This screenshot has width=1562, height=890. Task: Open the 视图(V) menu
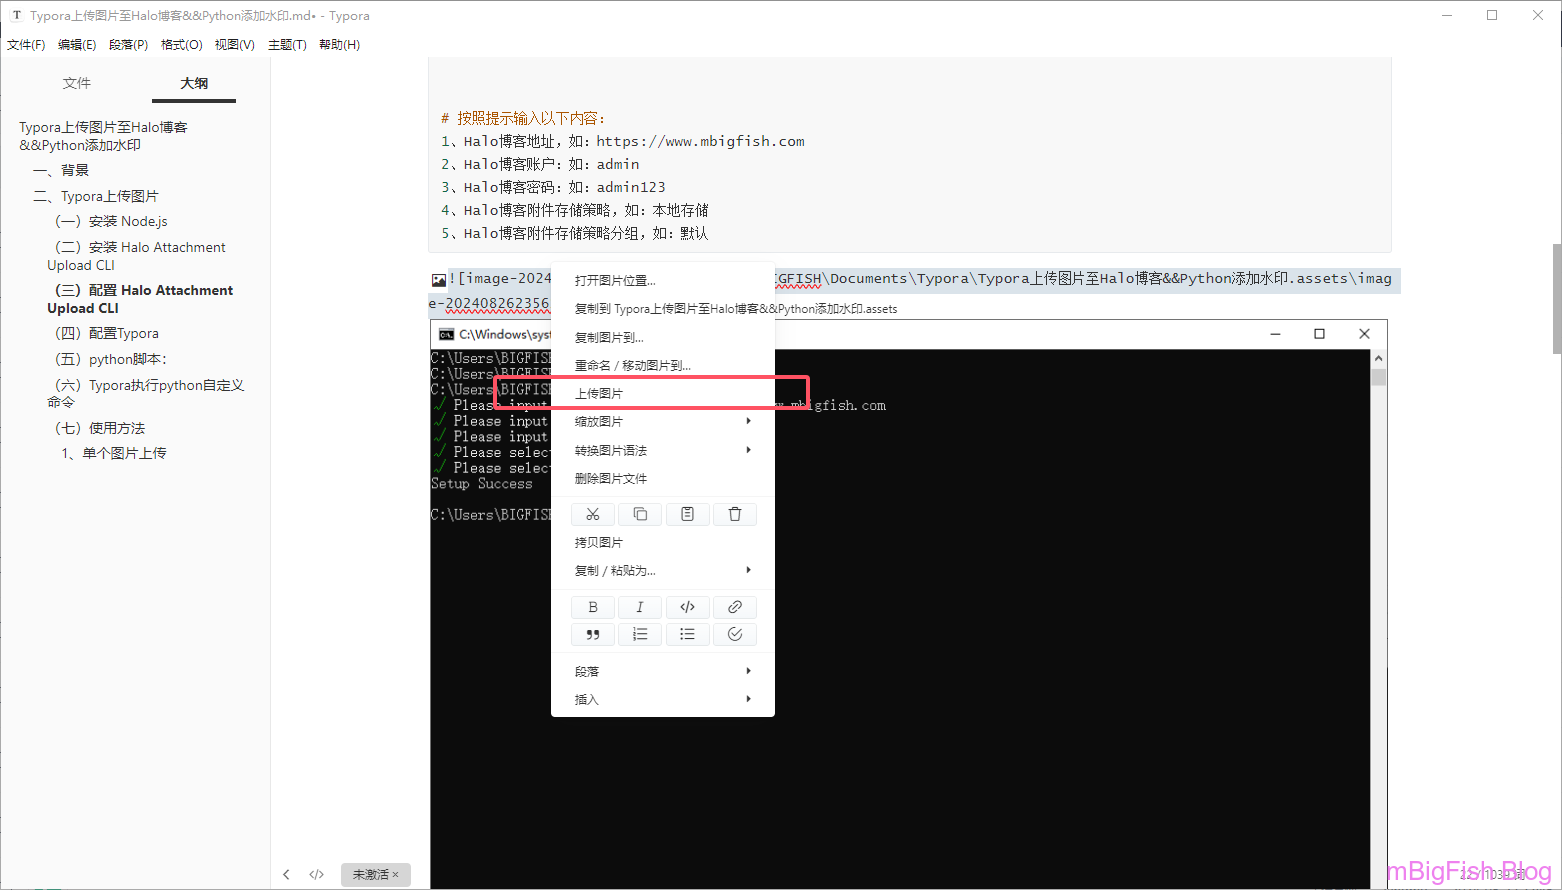click(234, 45)
